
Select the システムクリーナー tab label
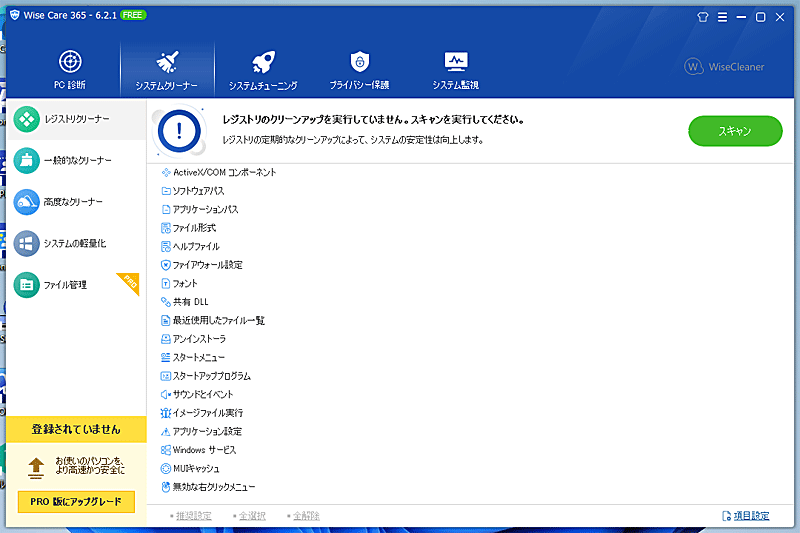(x=166, y=86)
